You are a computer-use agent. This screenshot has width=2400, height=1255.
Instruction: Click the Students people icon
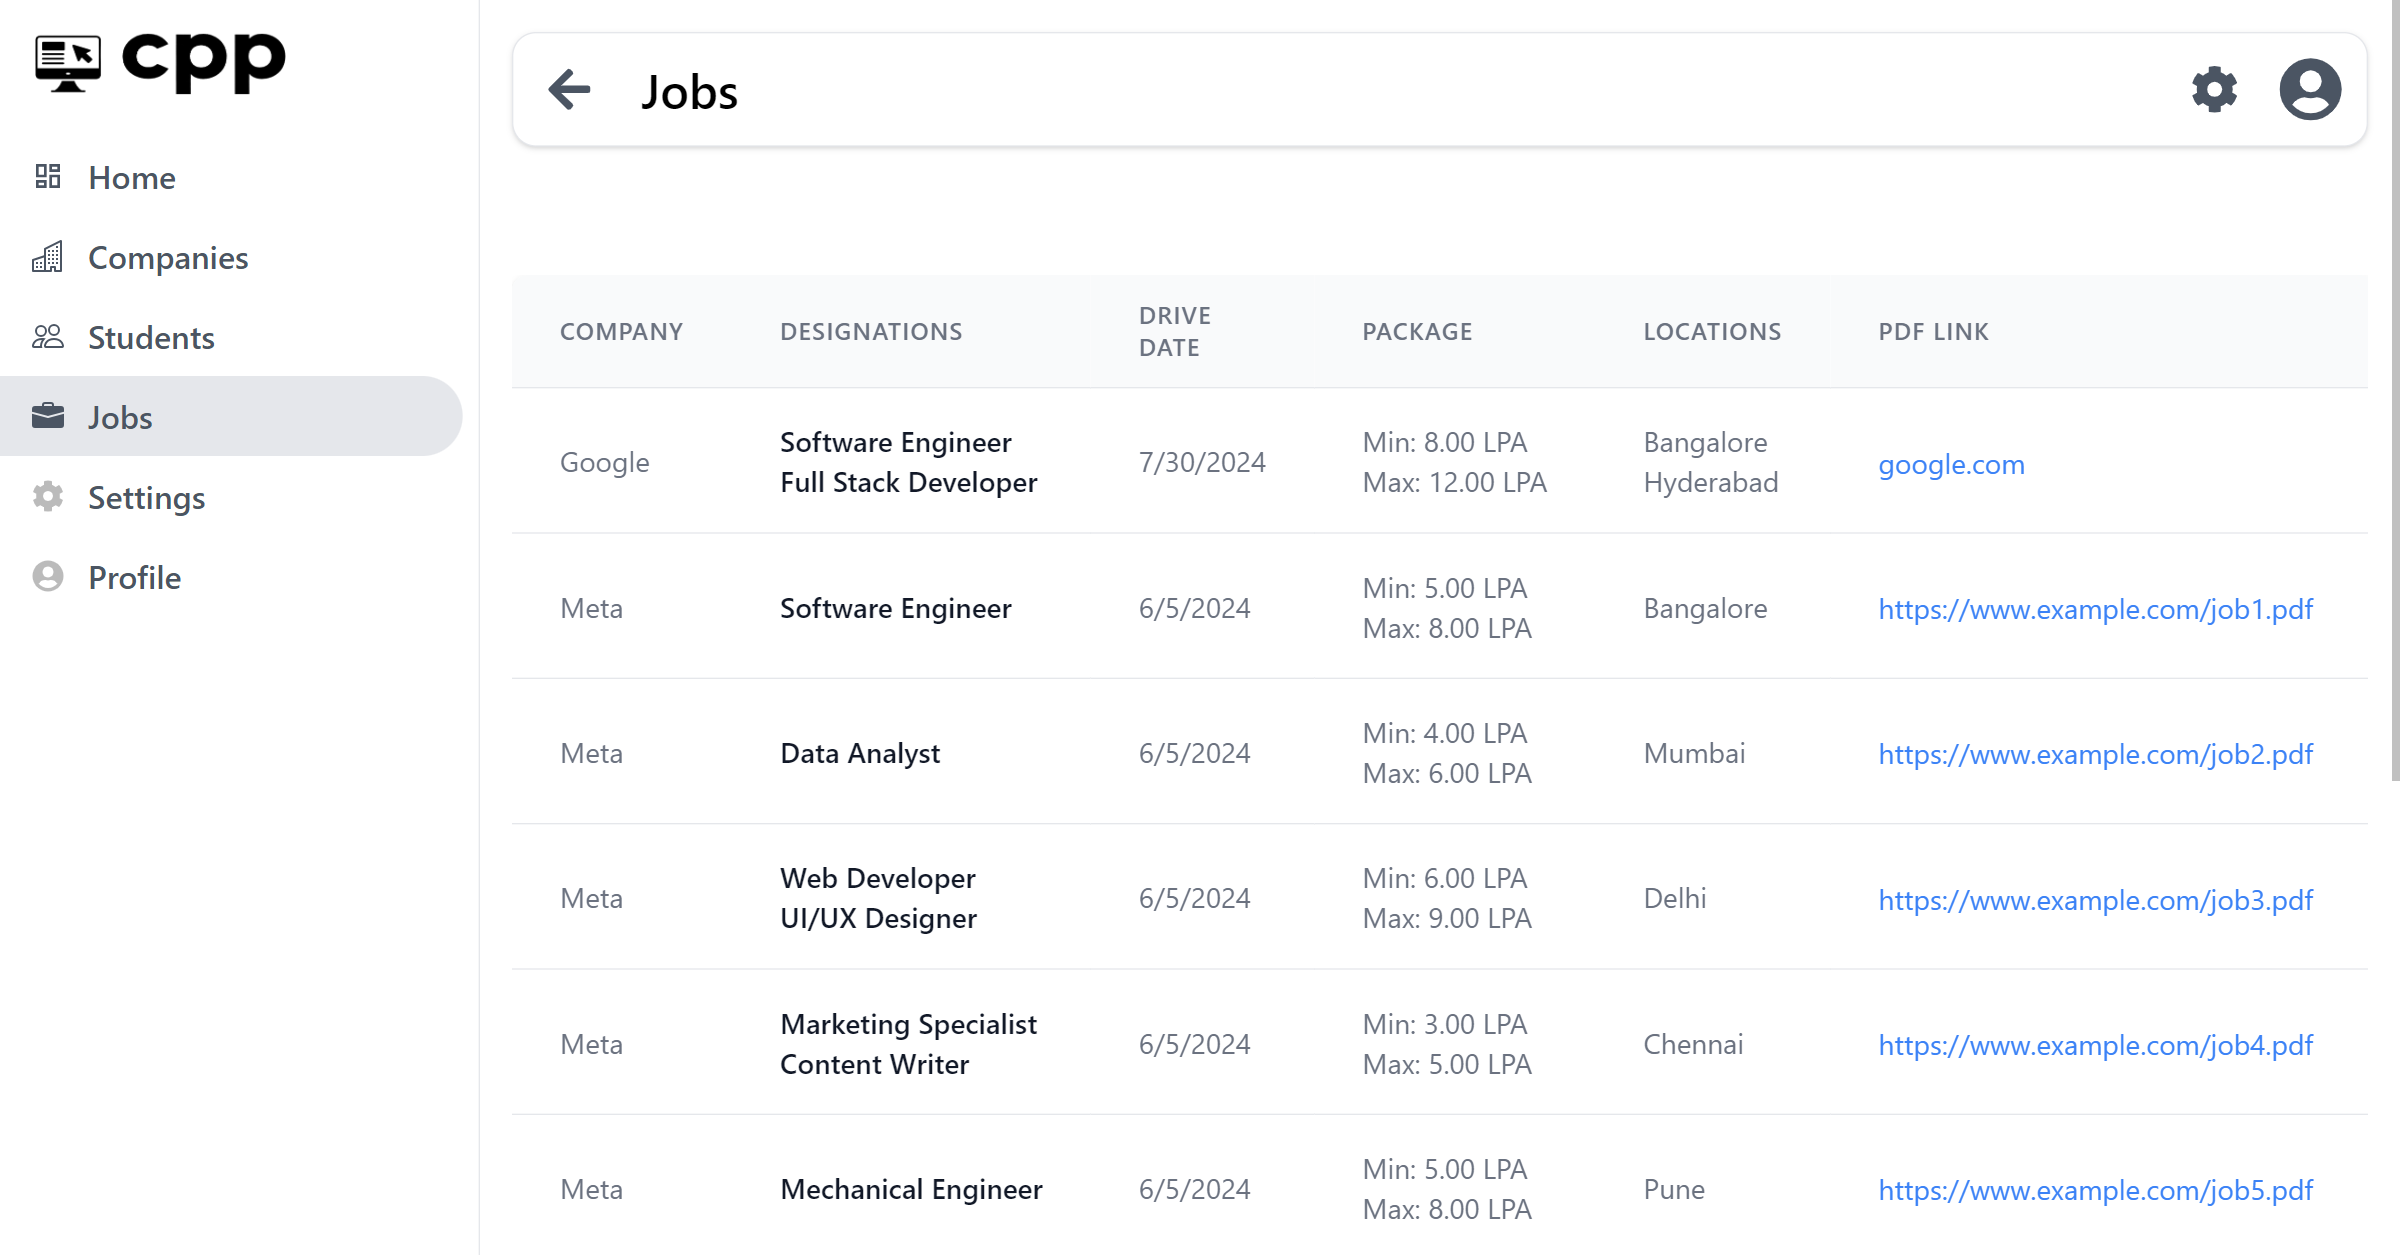pyautogui.click(x=48, y=337)
